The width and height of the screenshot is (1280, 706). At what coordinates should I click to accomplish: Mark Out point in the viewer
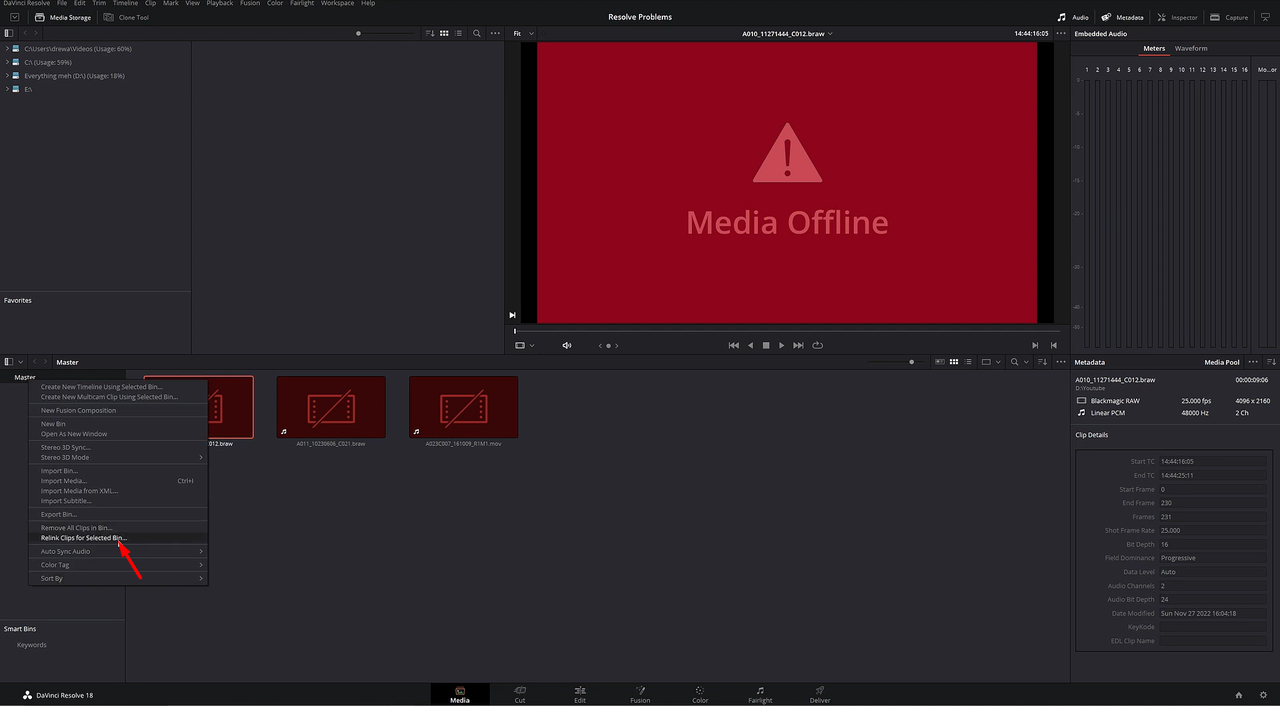[1054, 345]
